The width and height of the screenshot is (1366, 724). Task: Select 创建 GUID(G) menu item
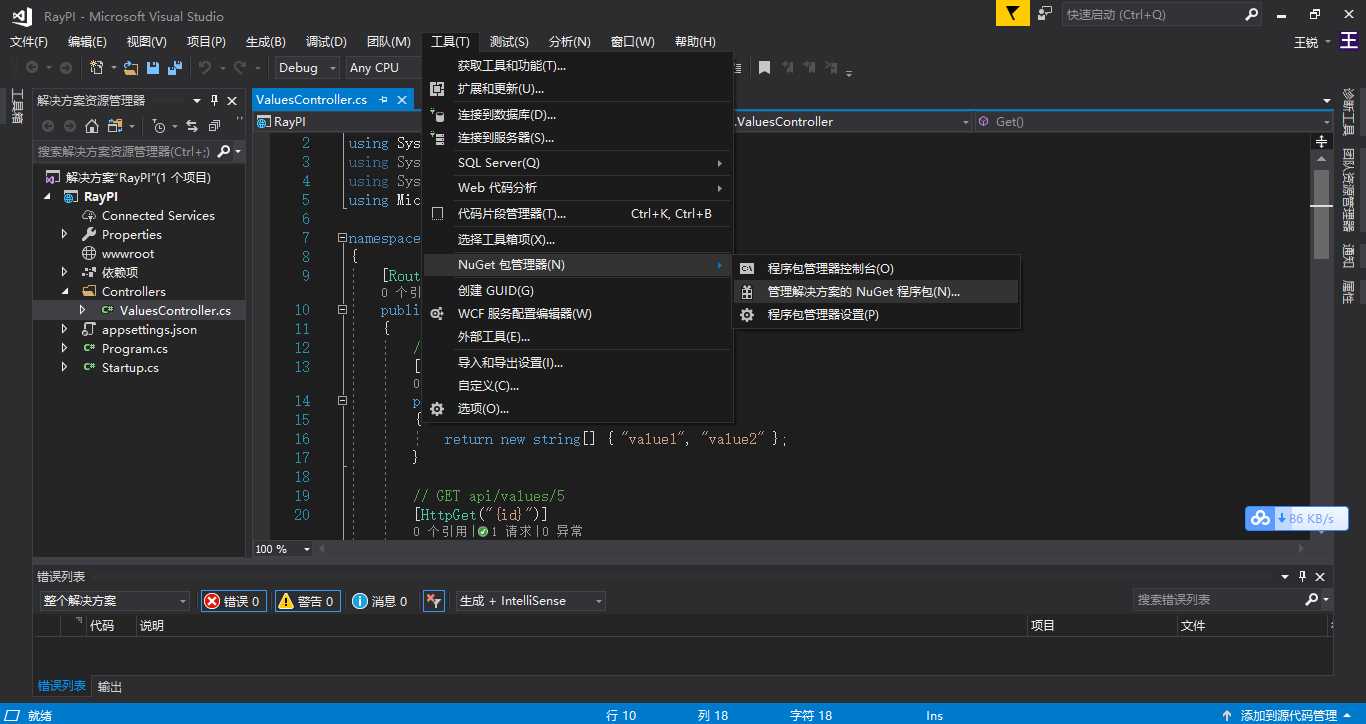point(578,290)
